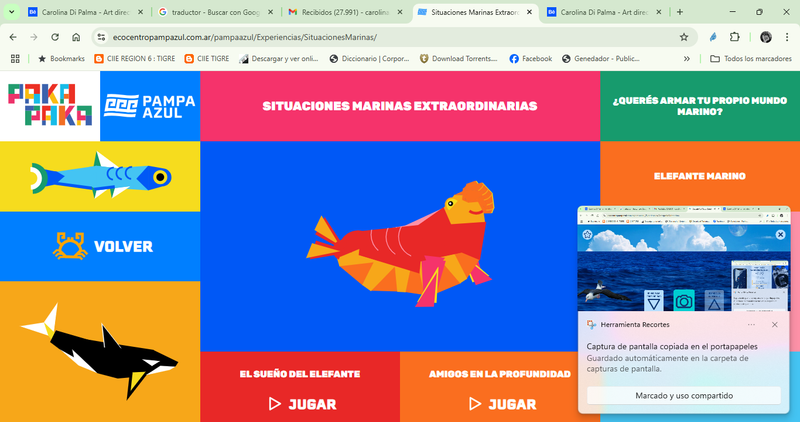Play El Sueño del Elefante via JUGAR
The image size is (800, 422).
pyautogui.click(x=302, y=404)
